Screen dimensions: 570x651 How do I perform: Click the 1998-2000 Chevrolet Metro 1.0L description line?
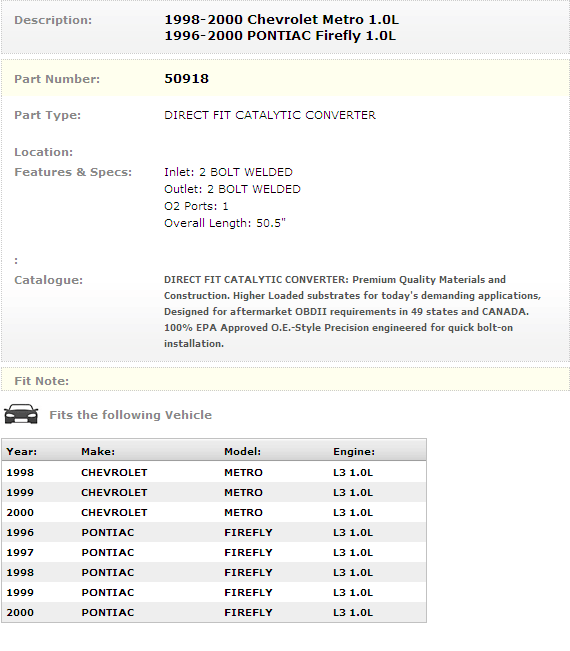click(281, 20)
